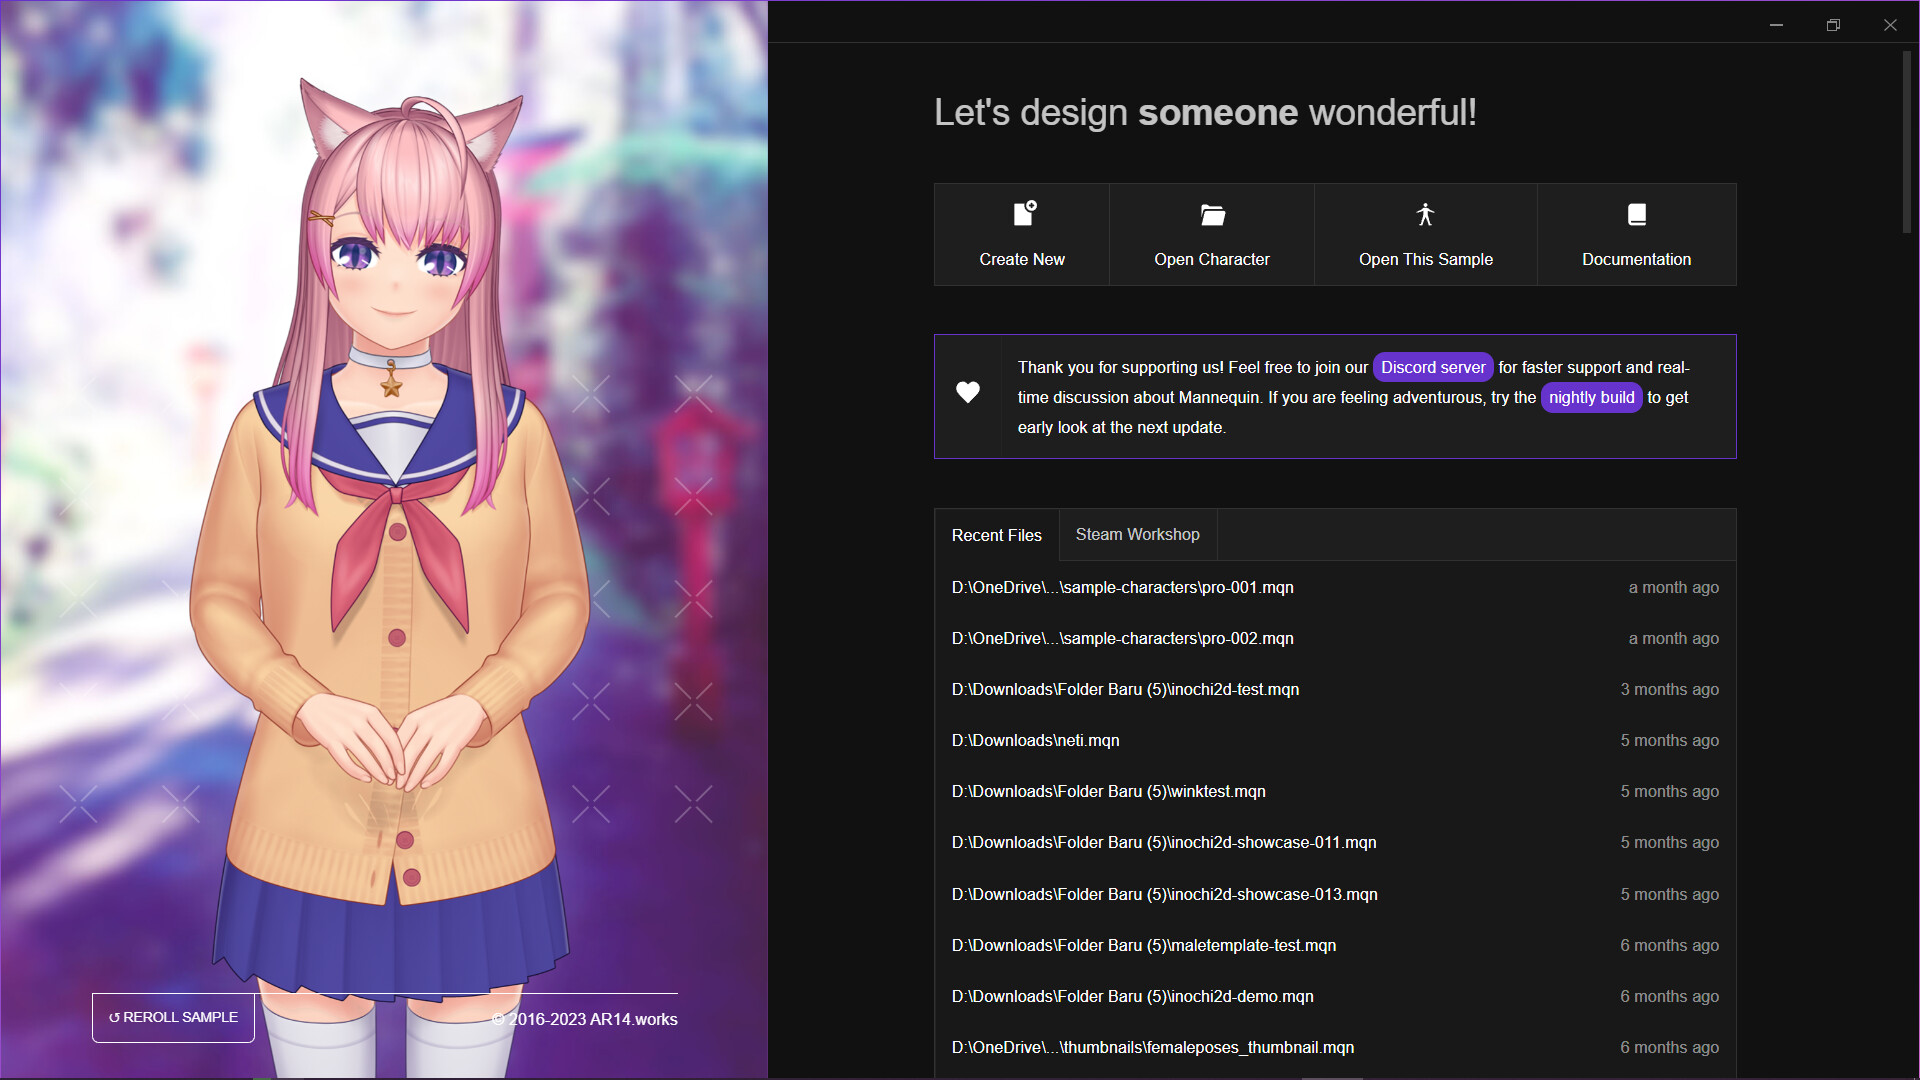Open inochi2d-showcase-011.mqn from the recent list

coord(1163,842)
